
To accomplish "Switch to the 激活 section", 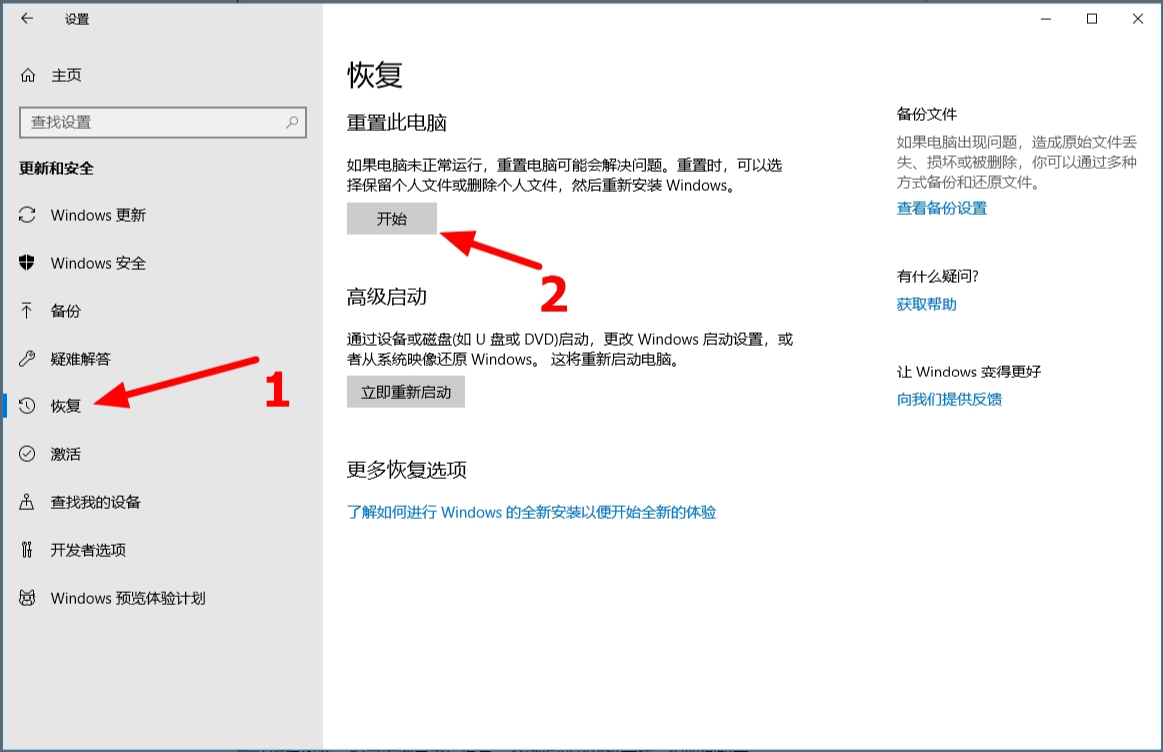I will point(65,454).
